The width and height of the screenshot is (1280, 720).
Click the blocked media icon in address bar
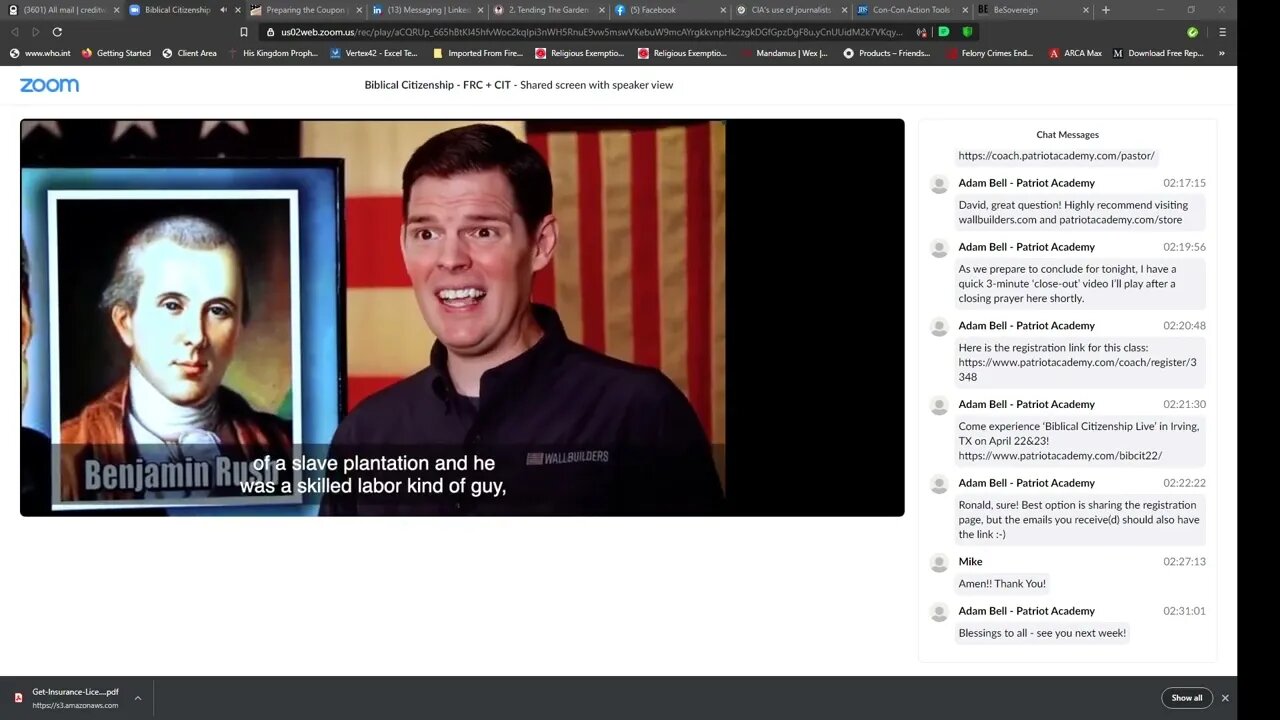921,32
